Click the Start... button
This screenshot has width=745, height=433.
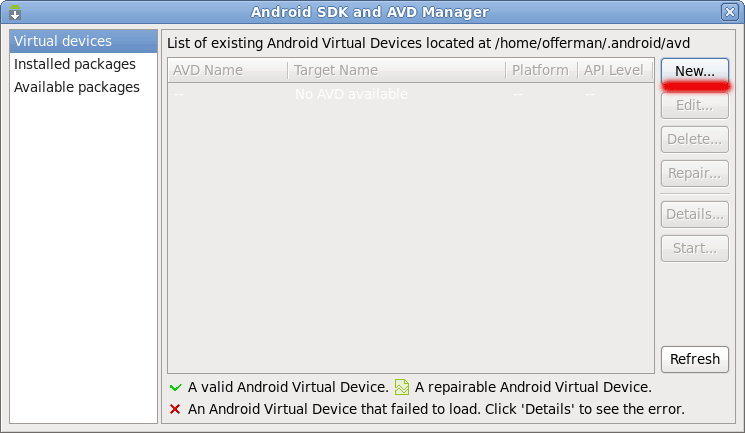point(695,249)
